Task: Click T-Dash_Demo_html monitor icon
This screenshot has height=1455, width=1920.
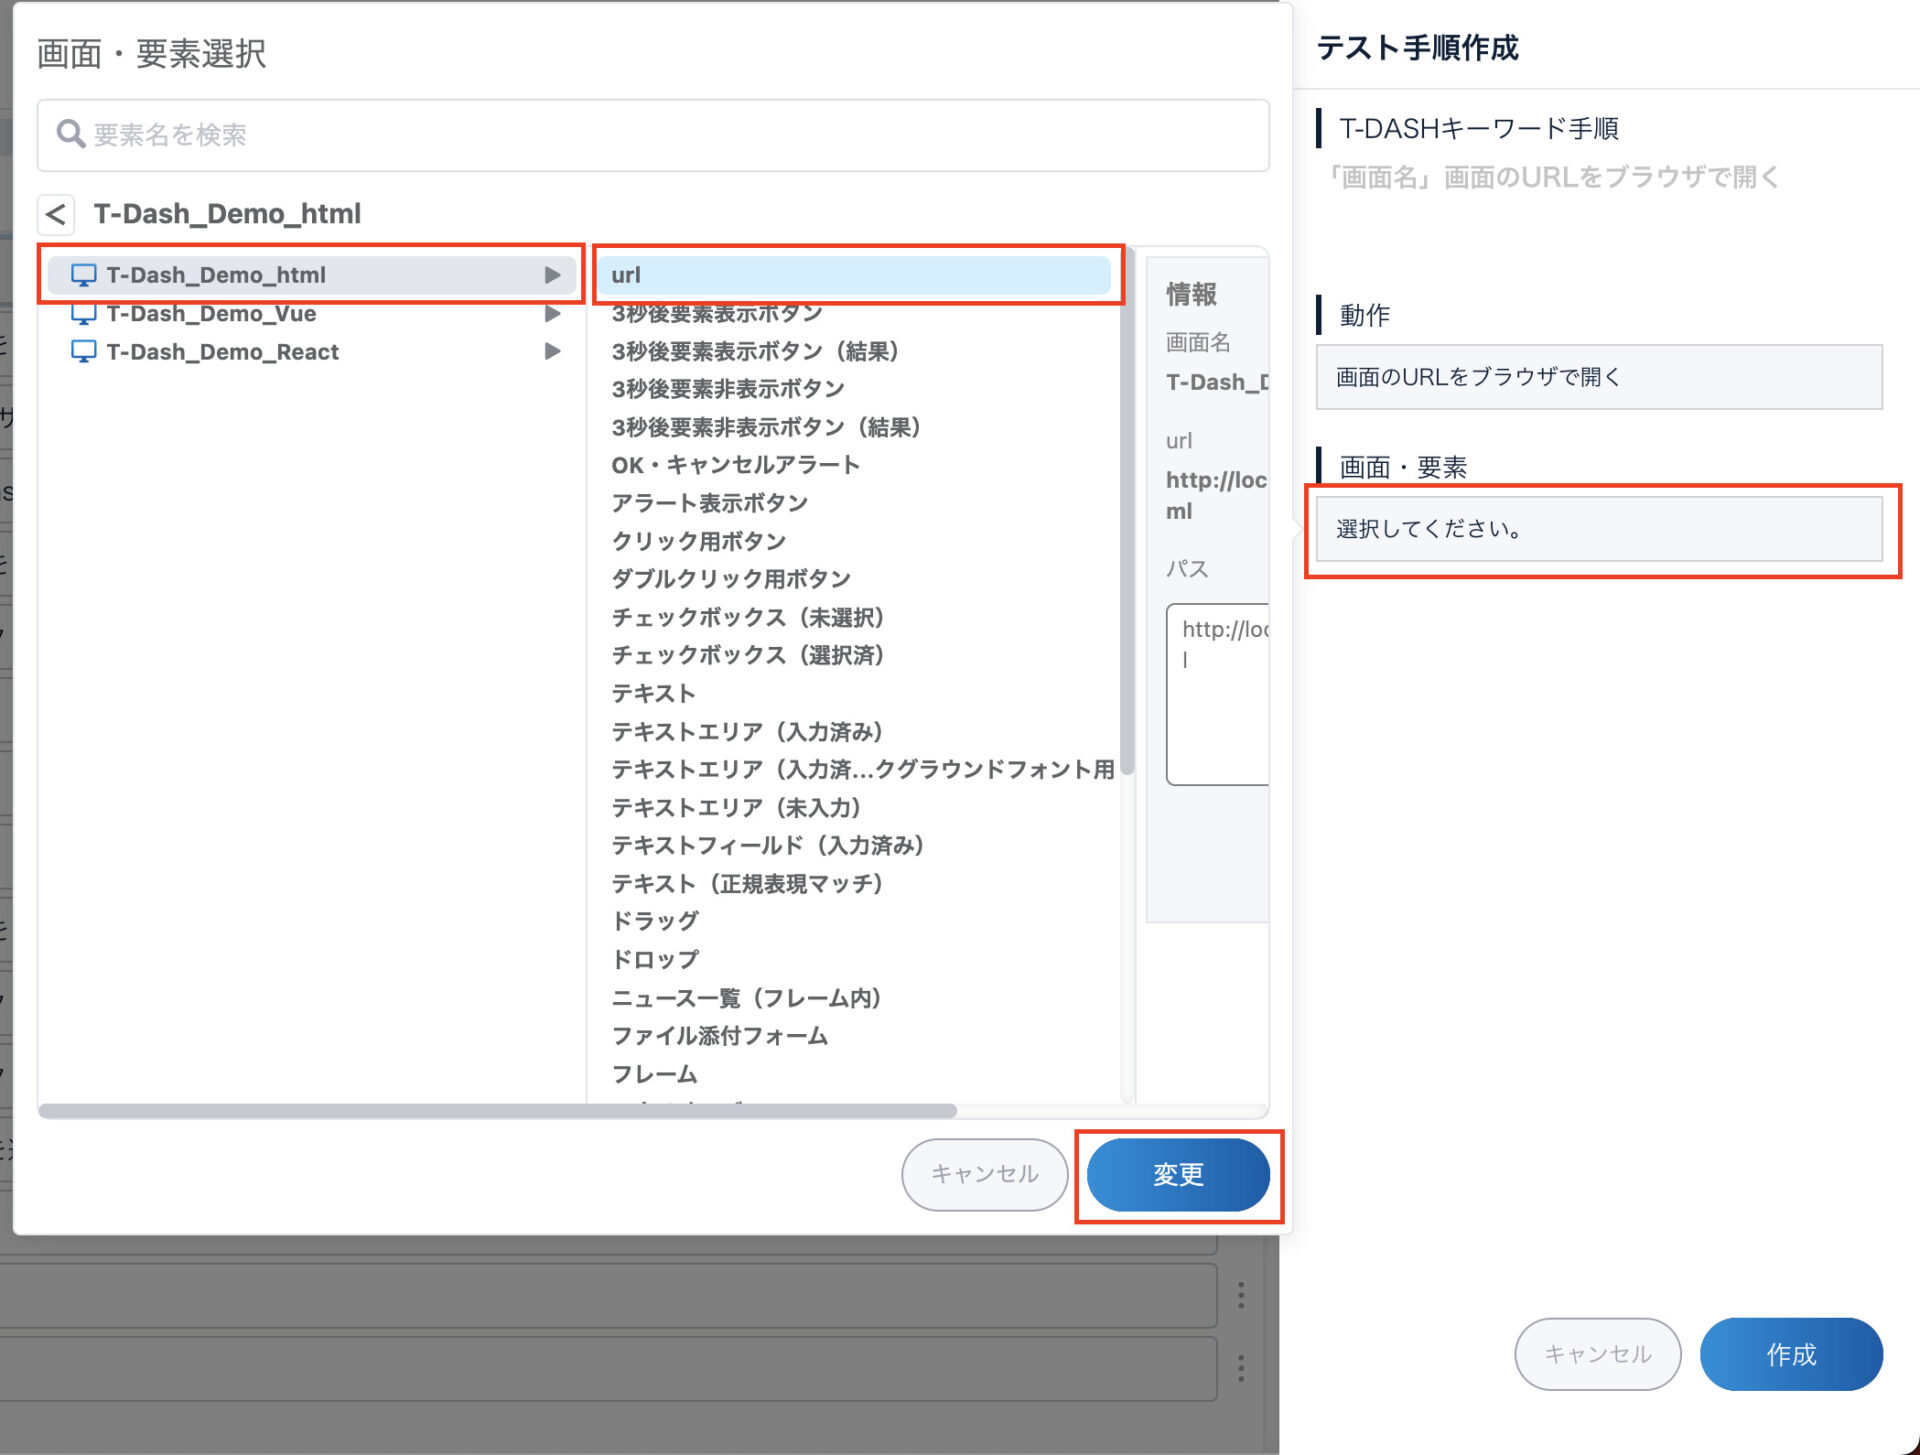Action: [x=84, y=275]
